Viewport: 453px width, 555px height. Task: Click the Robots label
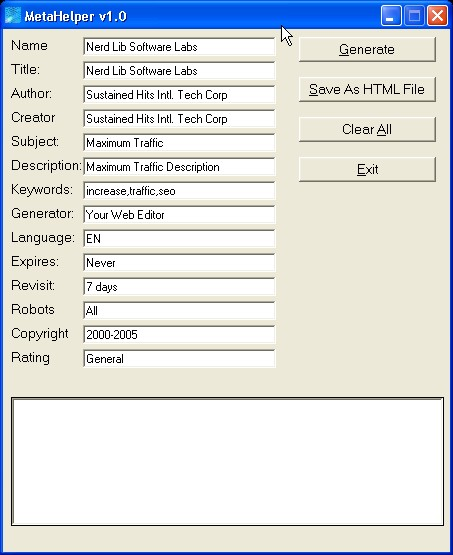[33, 309]
